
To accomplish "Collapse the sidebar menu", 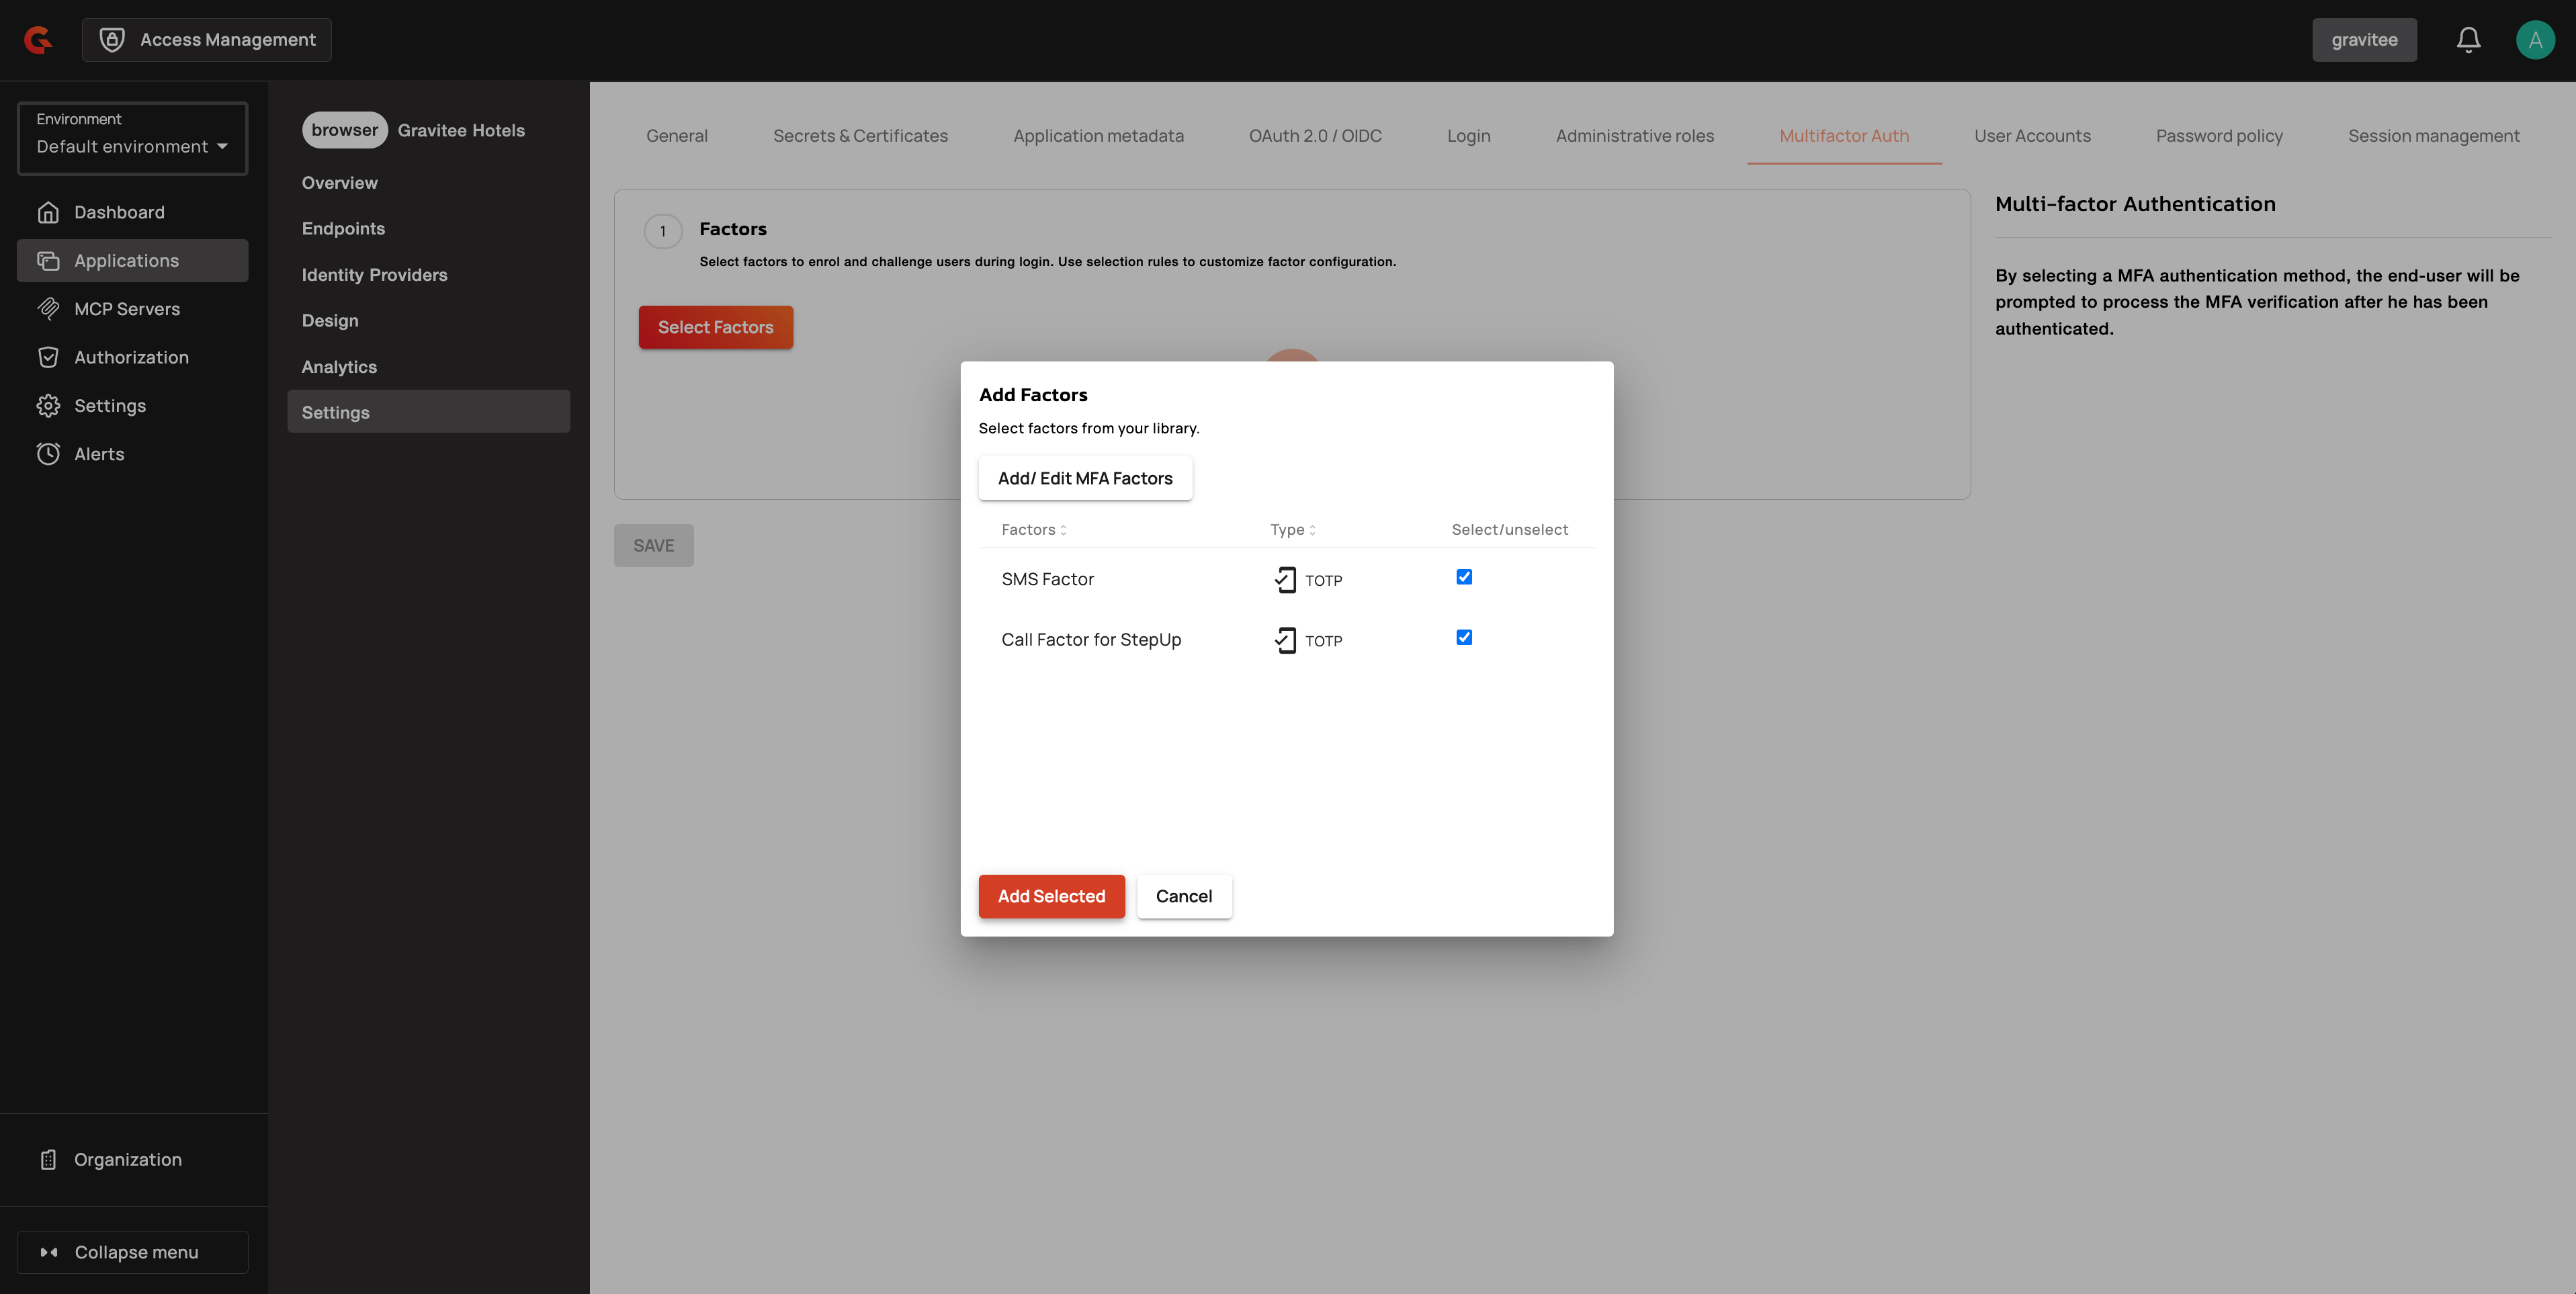I will 132,1252.
